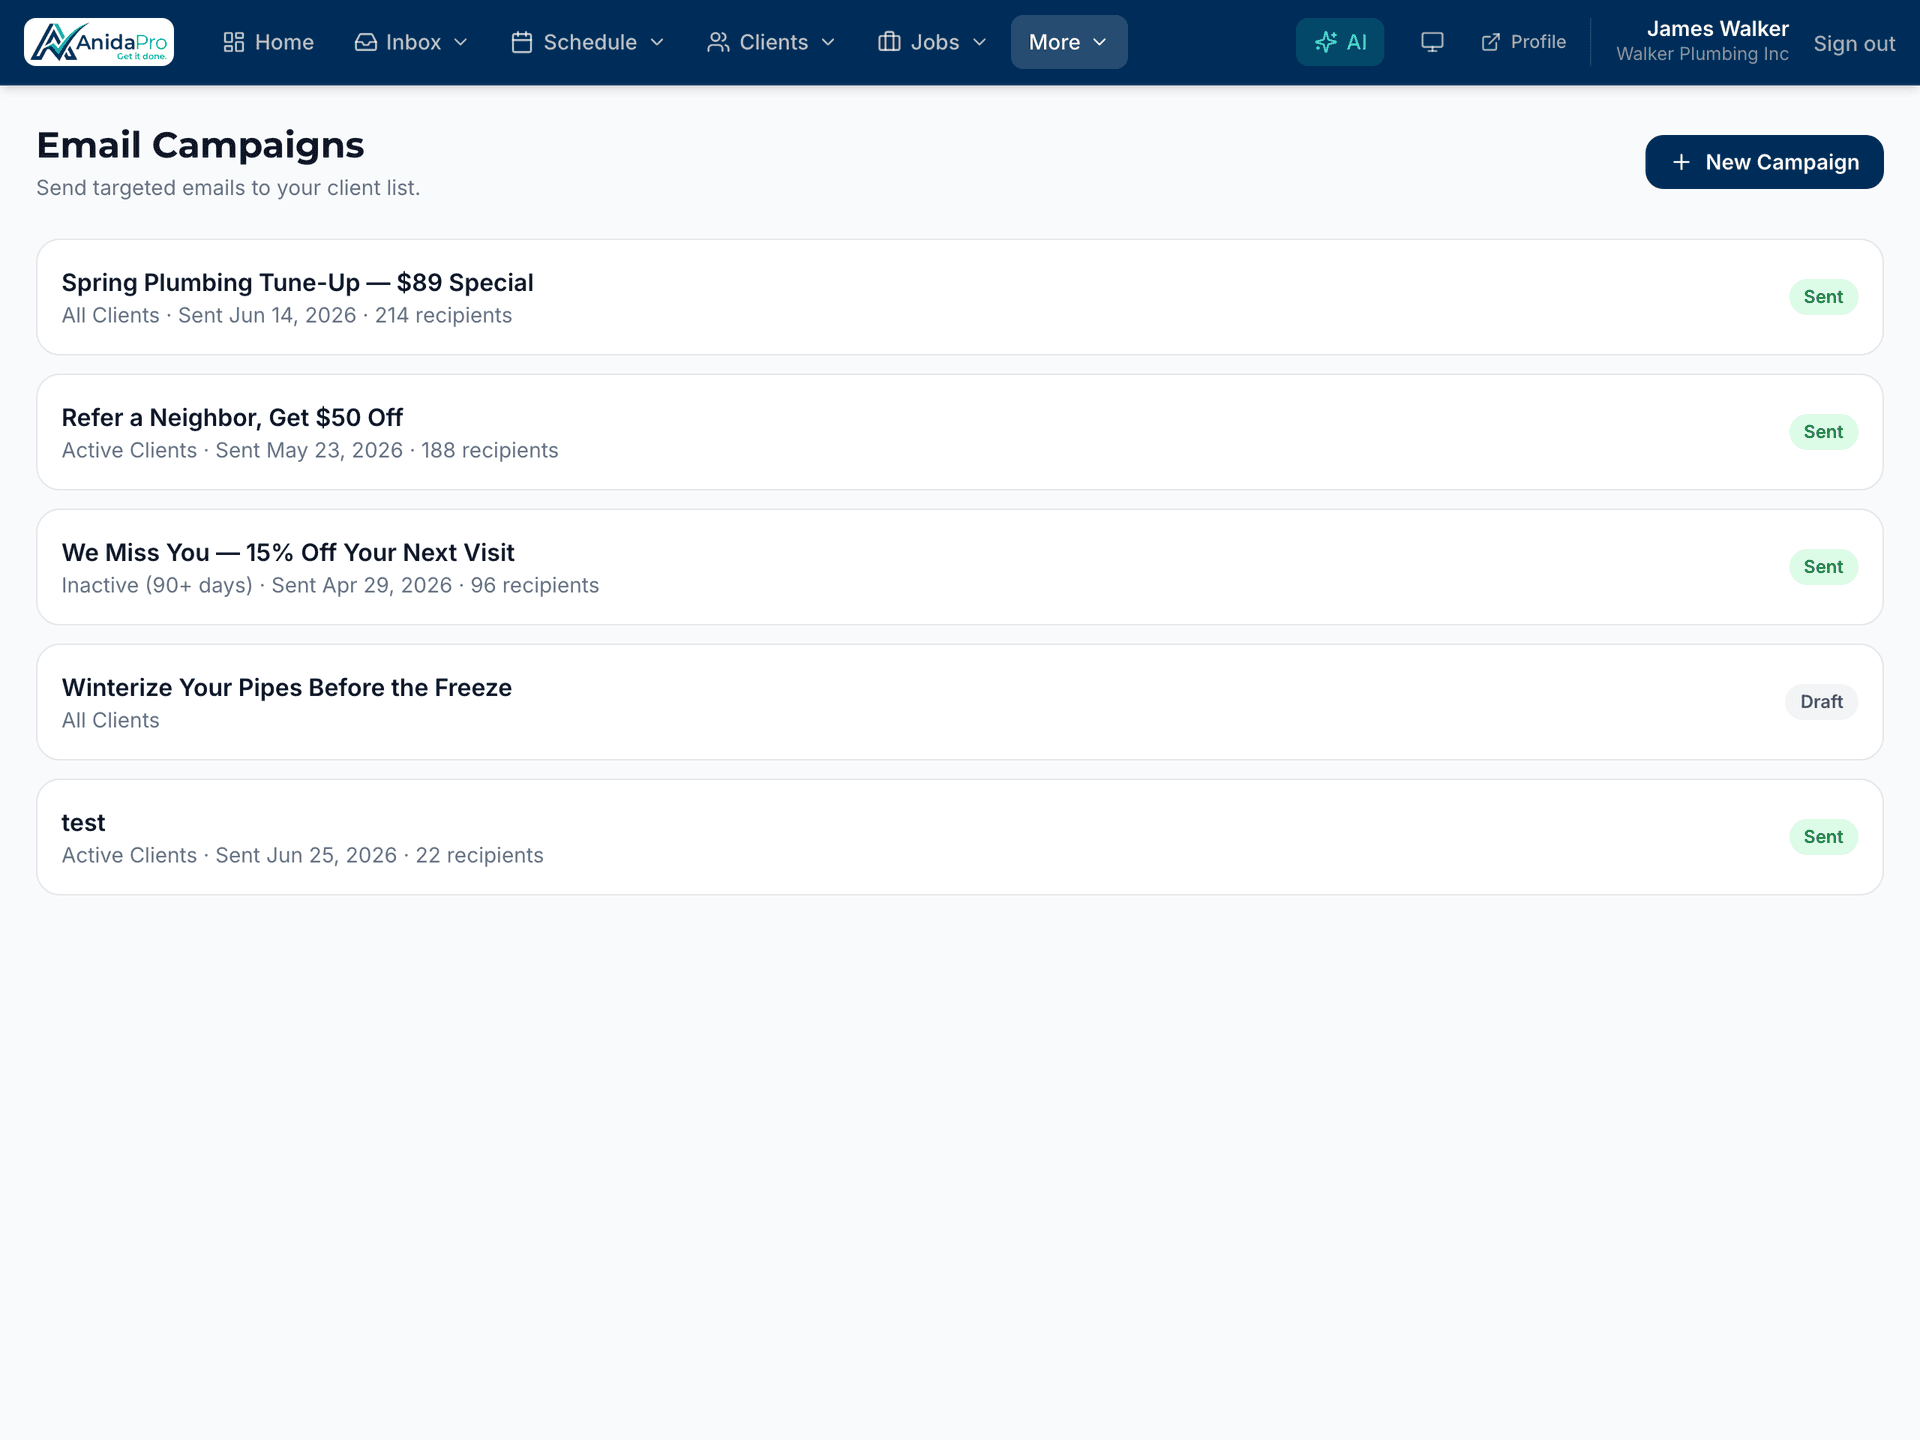The image size is (1920, 1440).
Task: Click the Draft badge on Winterize row
Action: point(1821,702)
